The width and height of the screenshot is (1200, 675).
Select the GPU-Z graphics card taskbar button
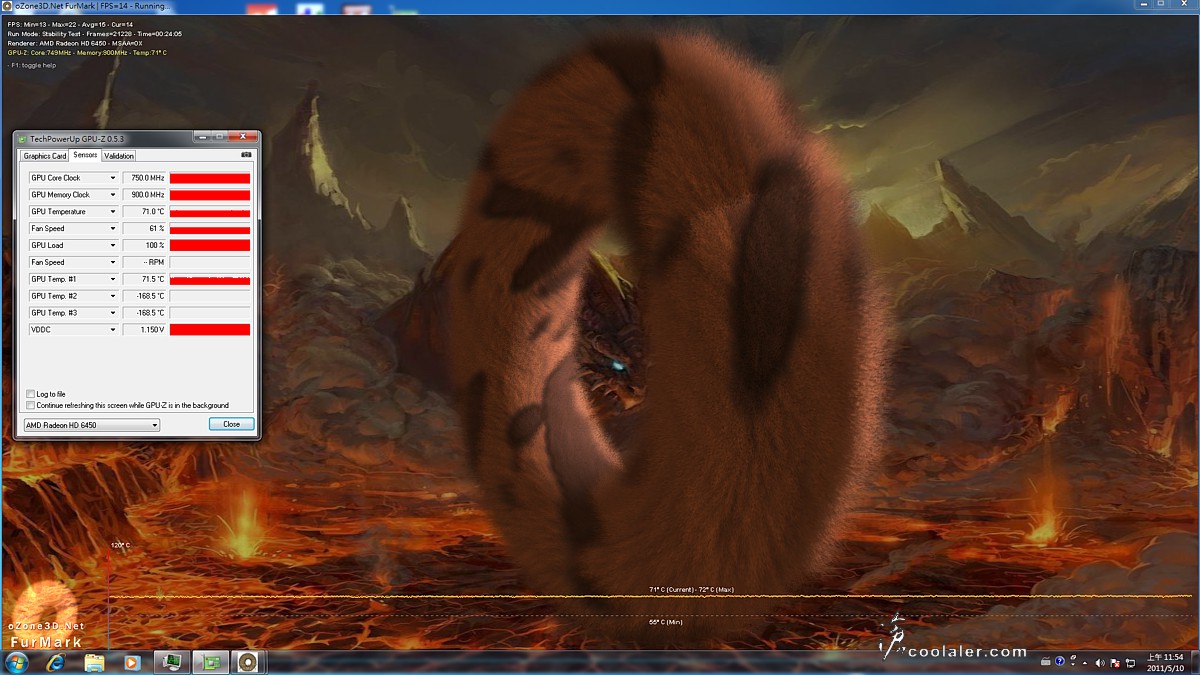[211, 662]
